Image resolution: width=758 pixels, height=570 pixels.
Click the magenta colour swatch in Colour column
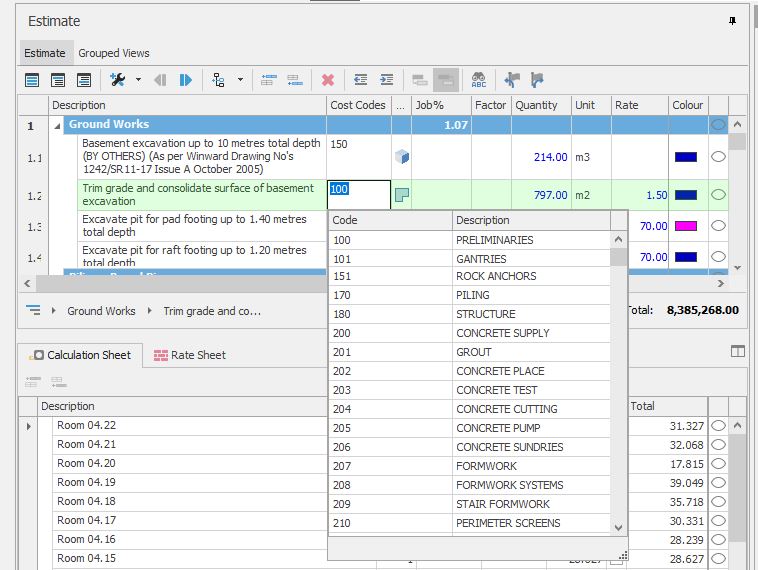[x=686, y=226]
